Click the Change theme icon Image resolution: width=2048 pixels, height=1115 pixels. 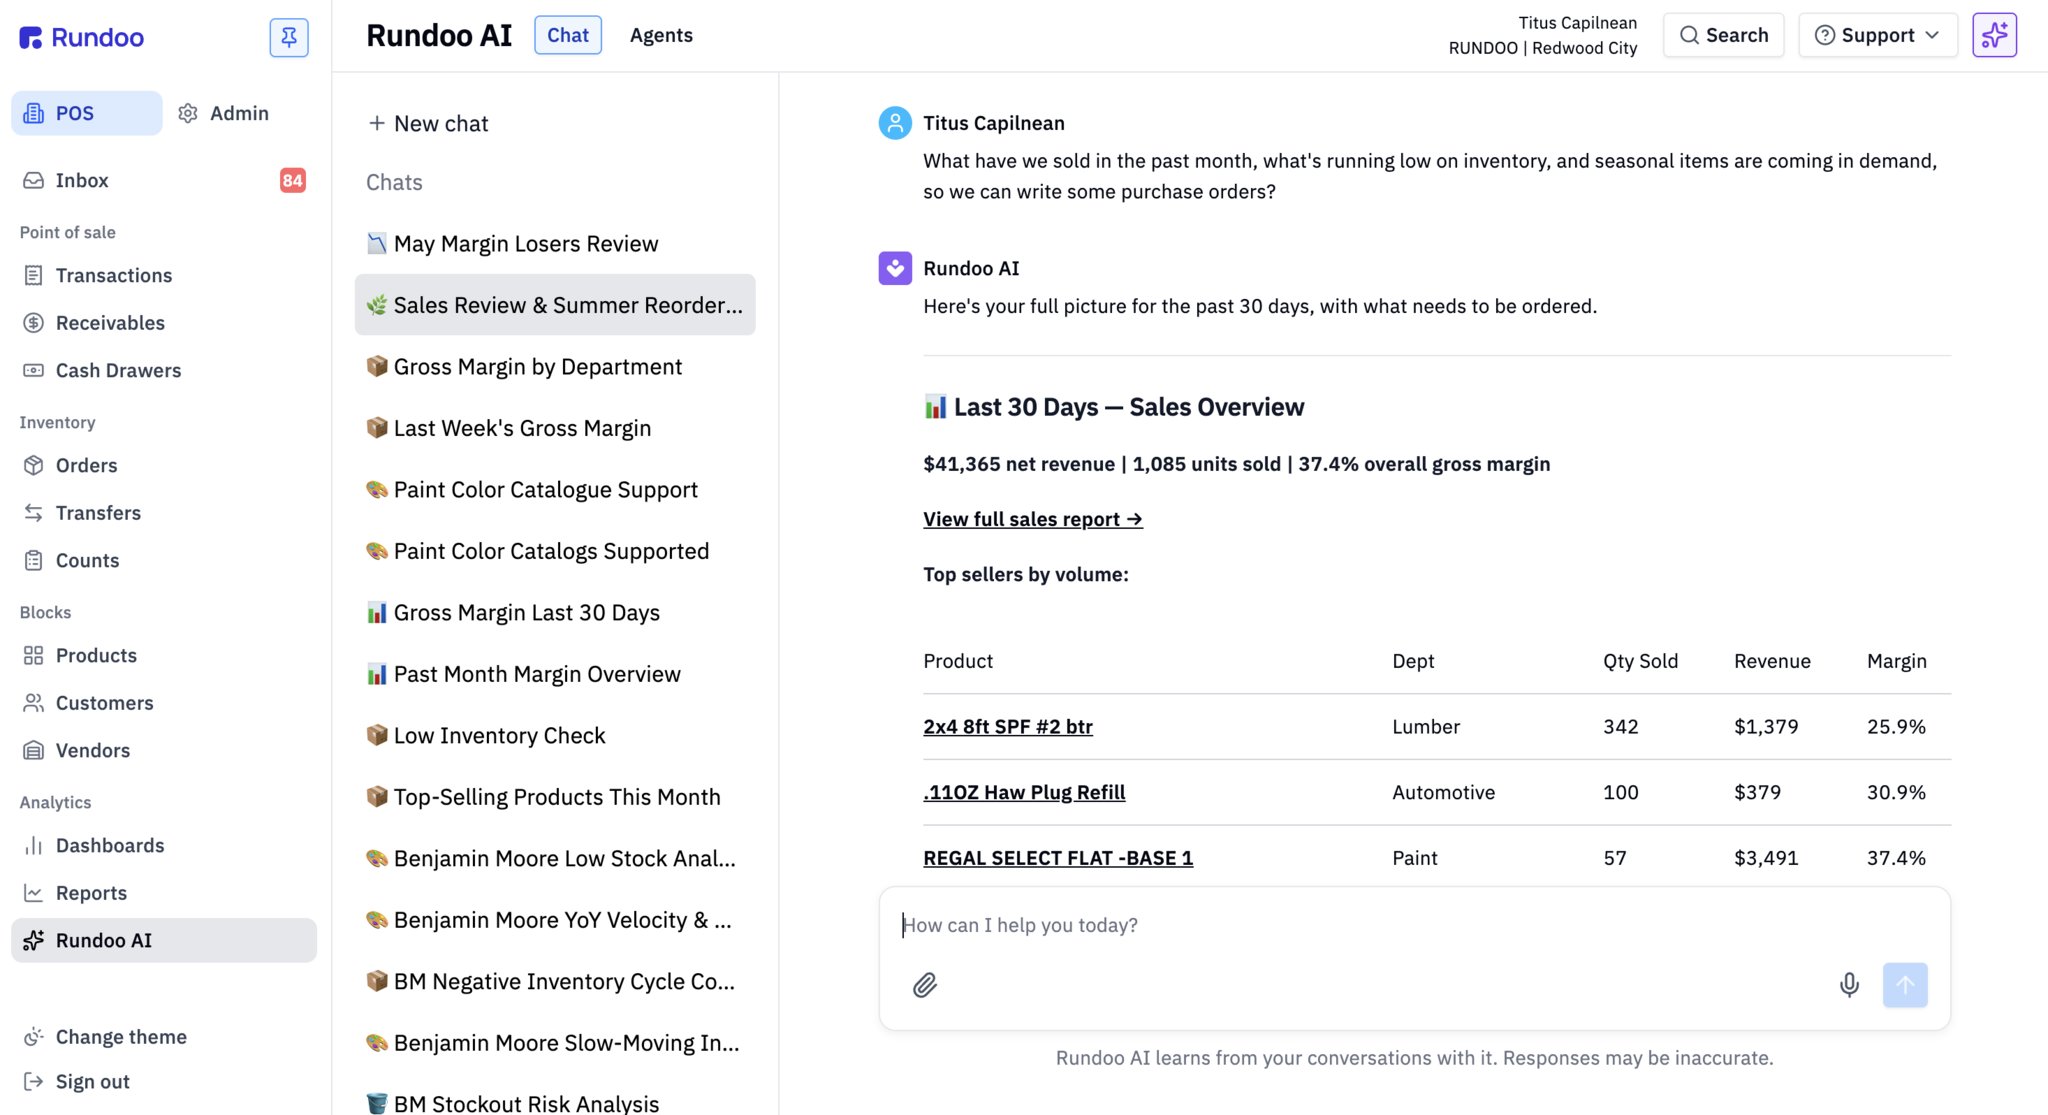[x=34, y=1037]
